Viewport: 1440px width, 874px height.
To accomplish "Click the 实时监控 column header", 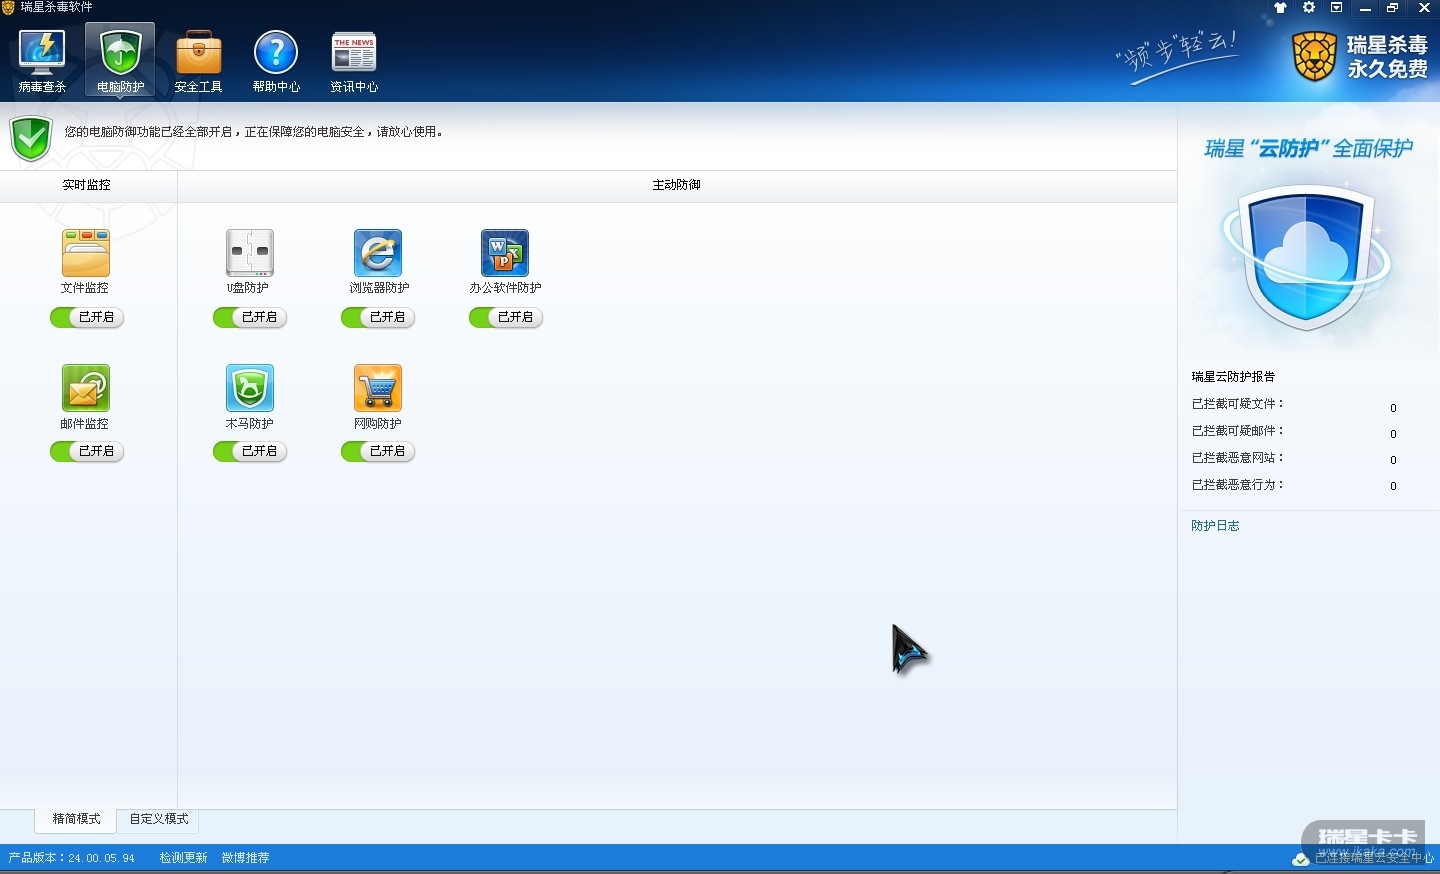I will (87, 185).
